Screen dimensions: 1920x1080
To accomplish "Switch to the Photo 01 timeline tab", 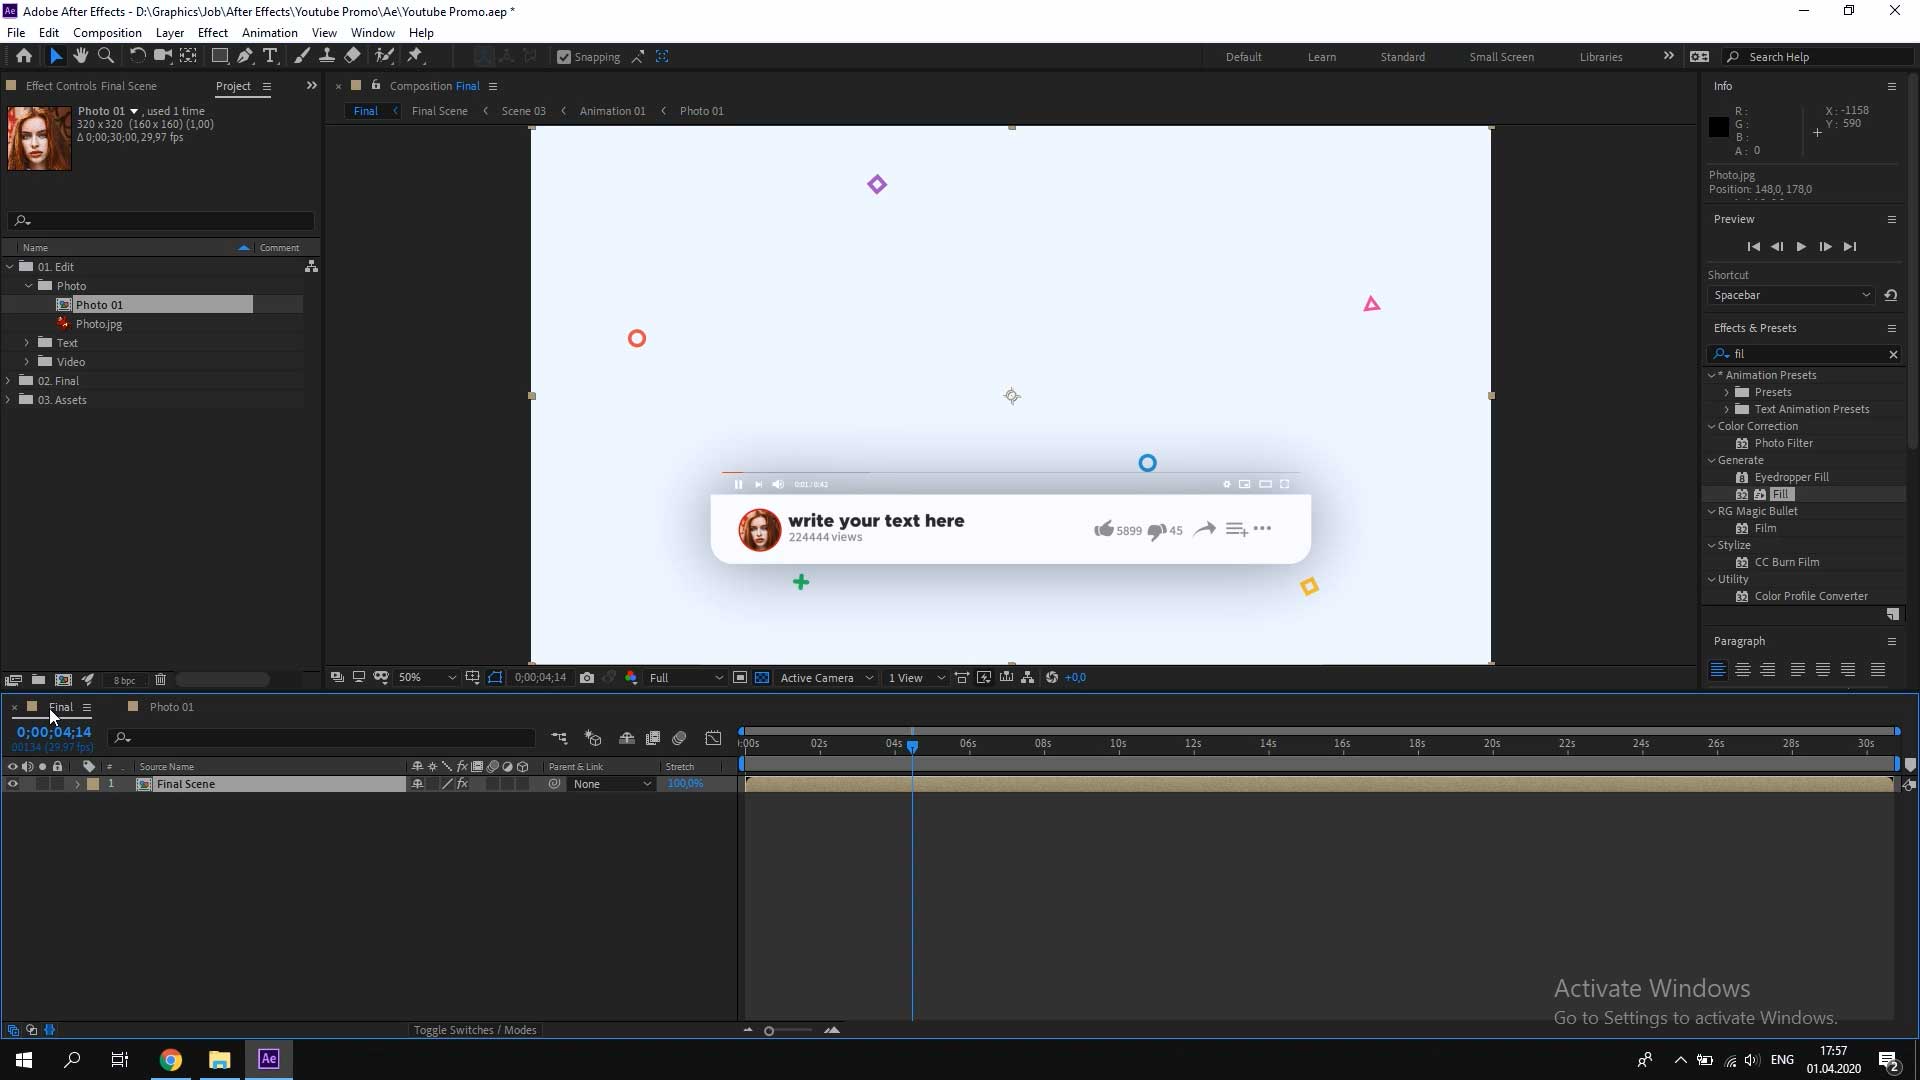I will click(171, 707).
